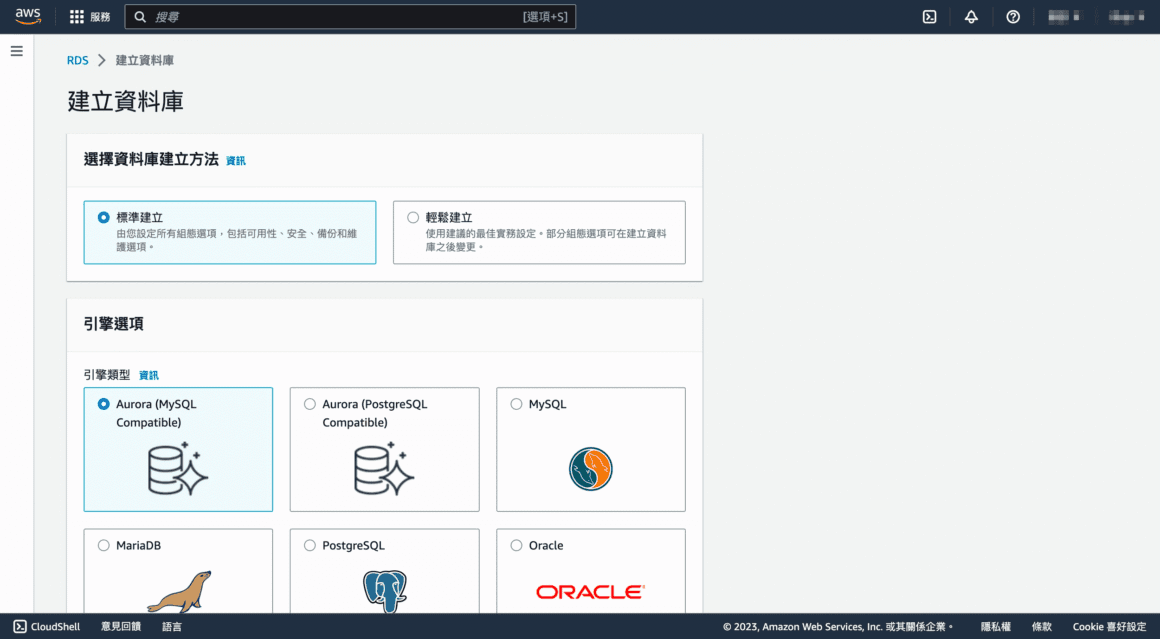Open the AWS services grid menu

76,16
